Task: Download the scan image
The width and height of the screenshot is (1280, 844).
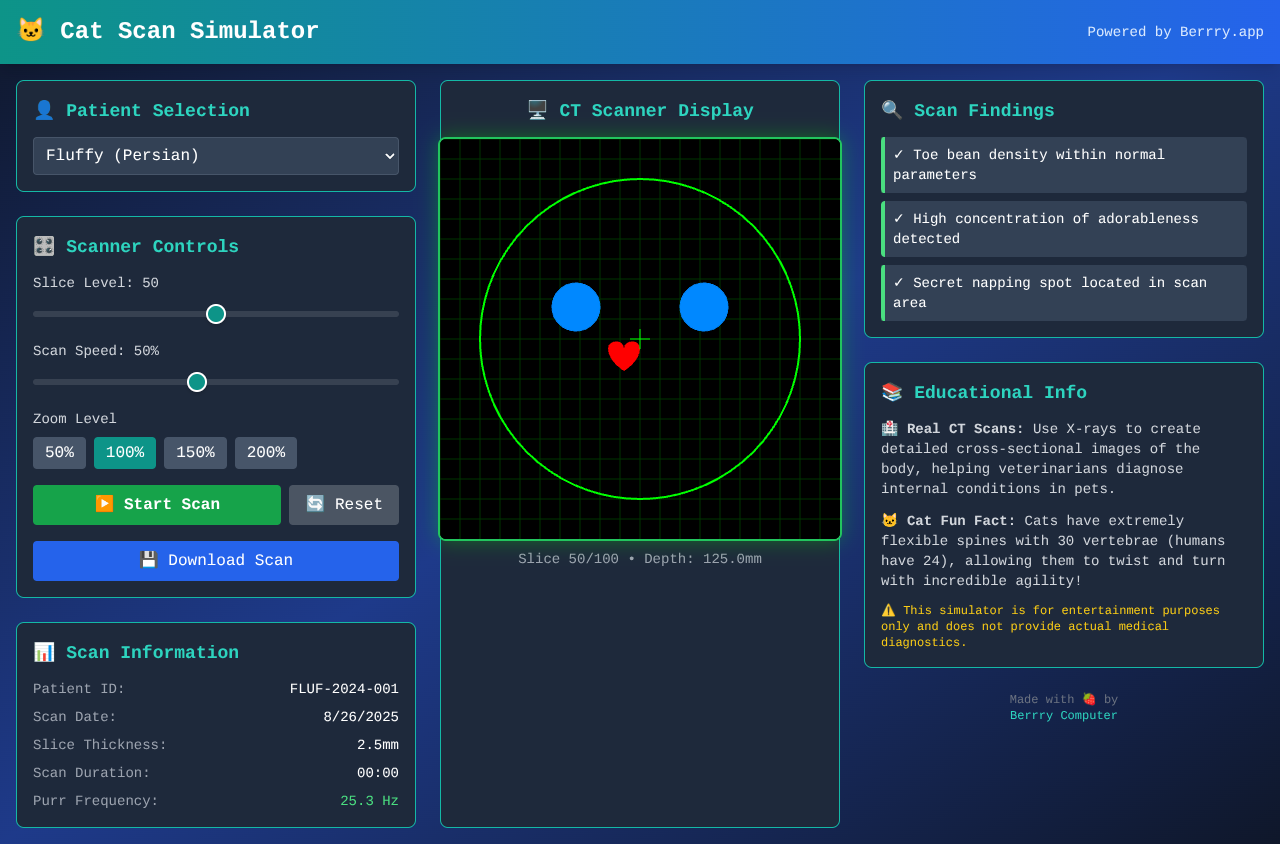Action: 216,561
